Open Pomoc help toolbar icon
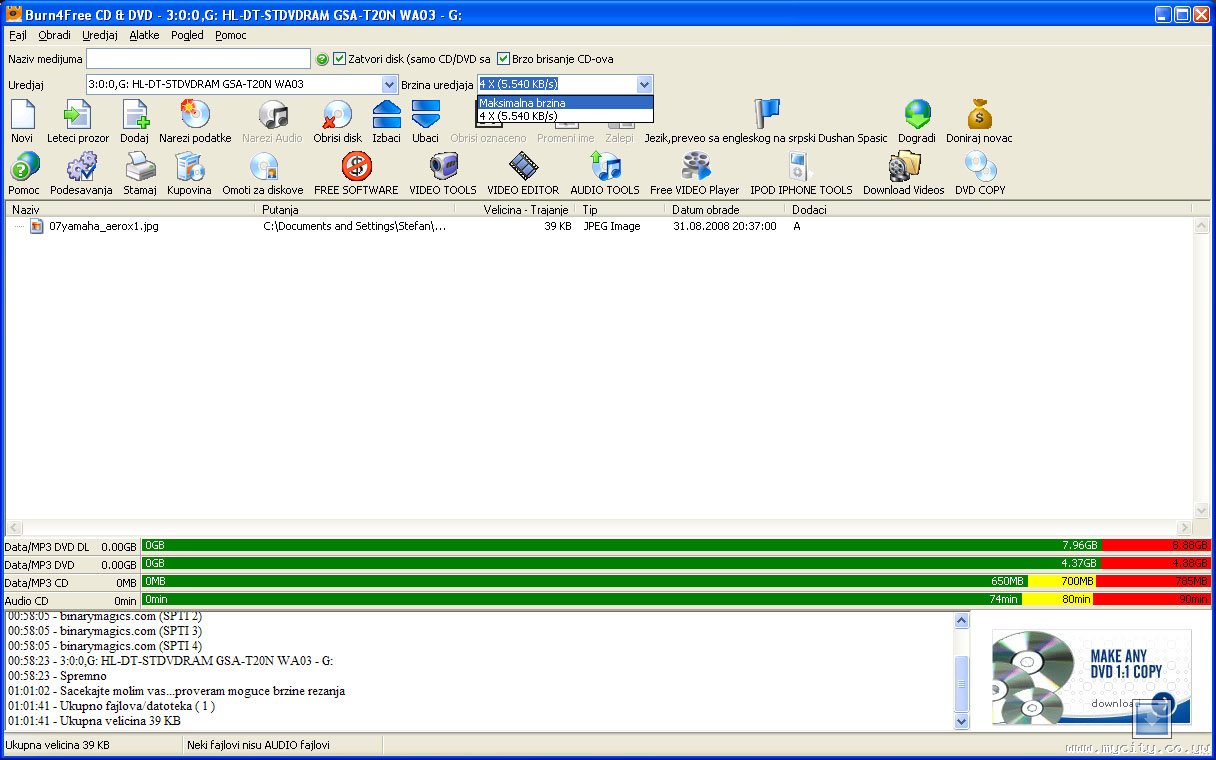Viewport: 1216px width, 760px height. (x=24, y=166)
